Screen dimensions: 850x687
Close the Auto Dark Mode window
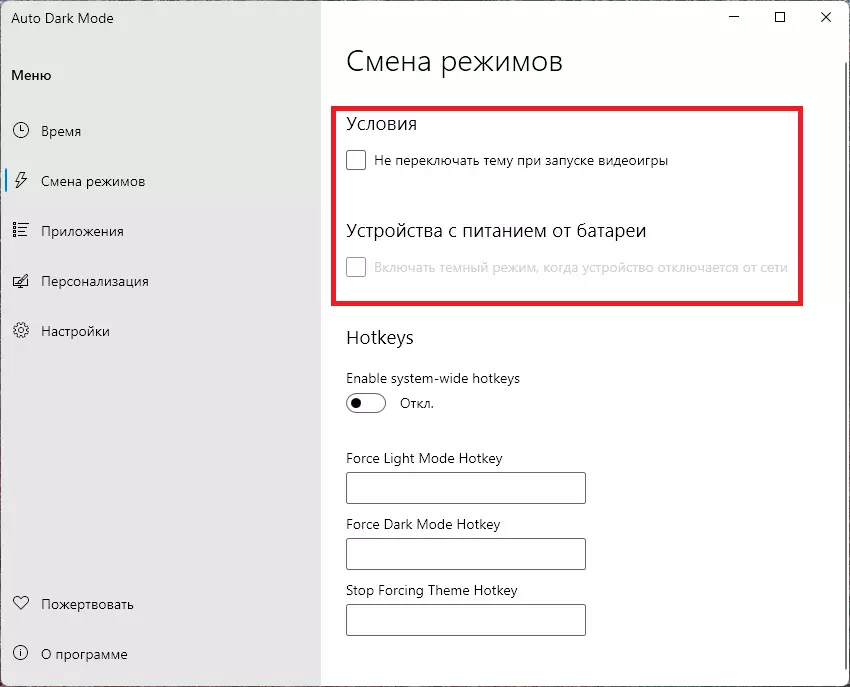pyautogui.click(x=826, y=17)
